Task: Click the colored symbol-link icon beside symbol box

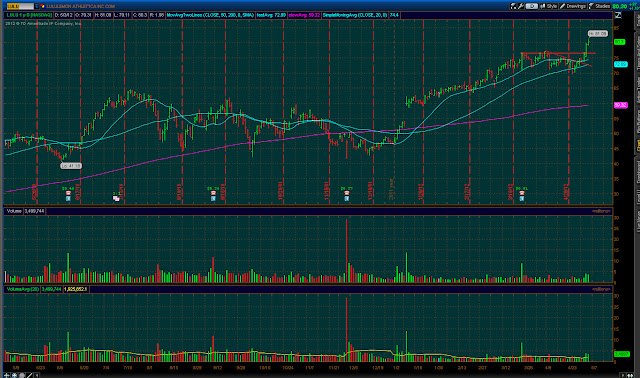Action: pyautogui.click(x=43, y=6)
